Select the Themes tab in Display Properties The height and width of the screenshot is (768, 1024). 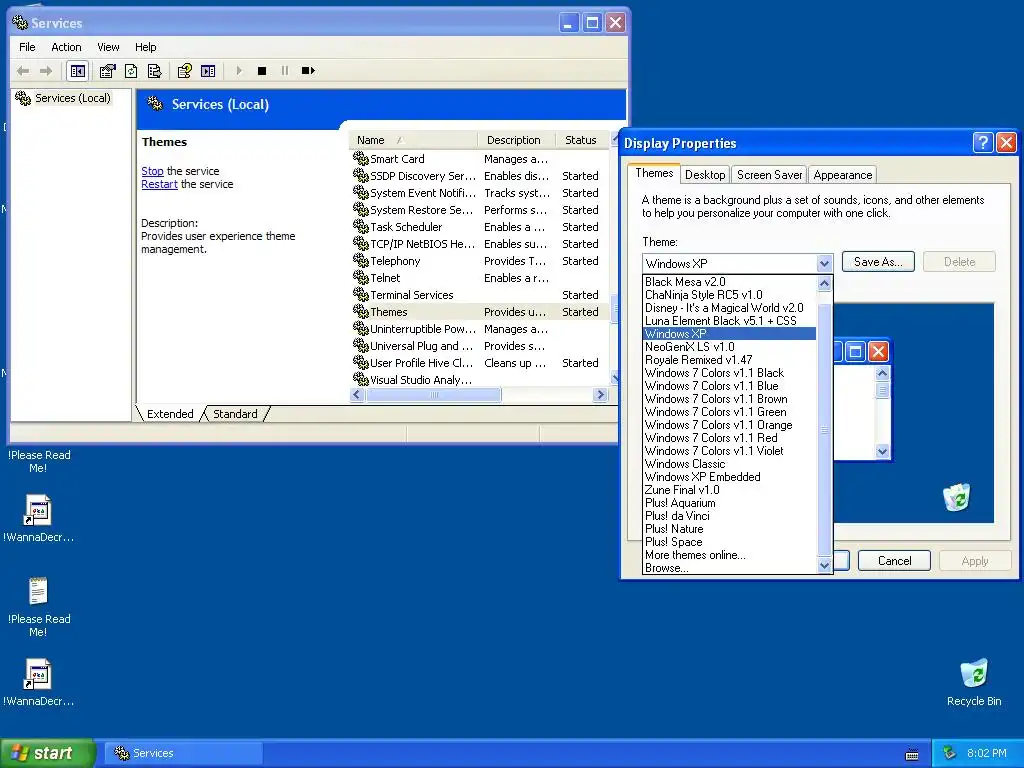tap(654, 173)
